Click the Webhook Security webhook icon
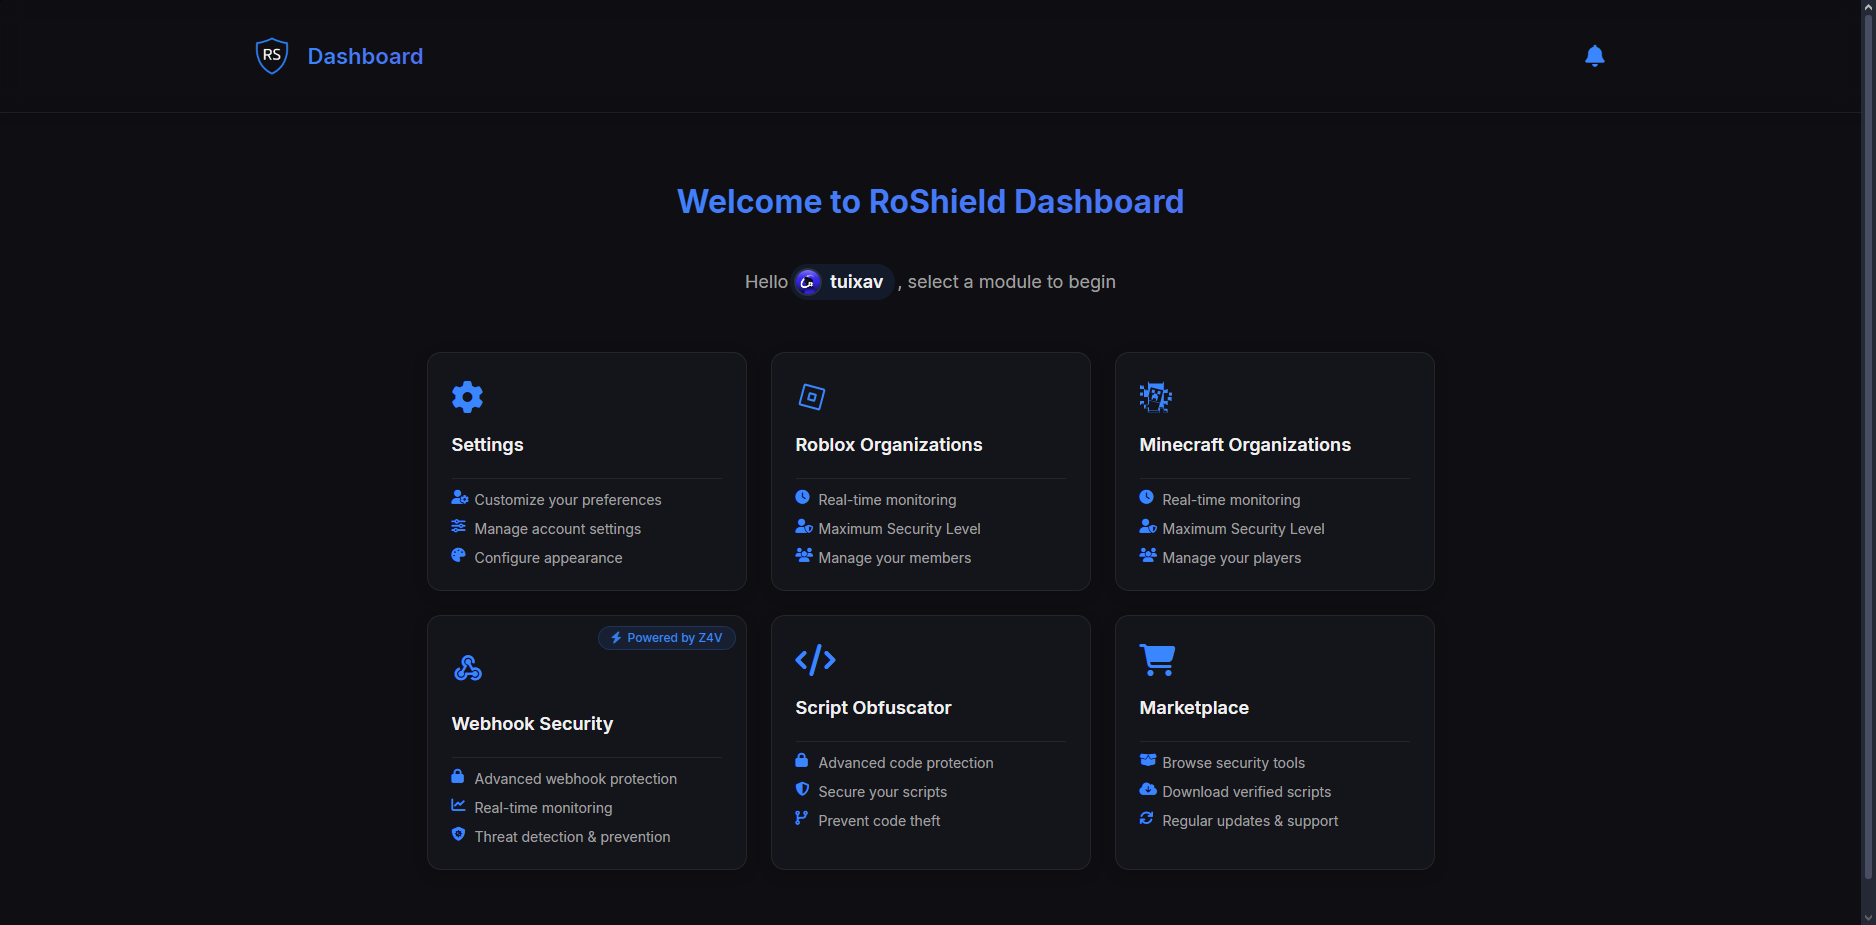The width and height of the screenshot is (1876, 925). (468, 668)
